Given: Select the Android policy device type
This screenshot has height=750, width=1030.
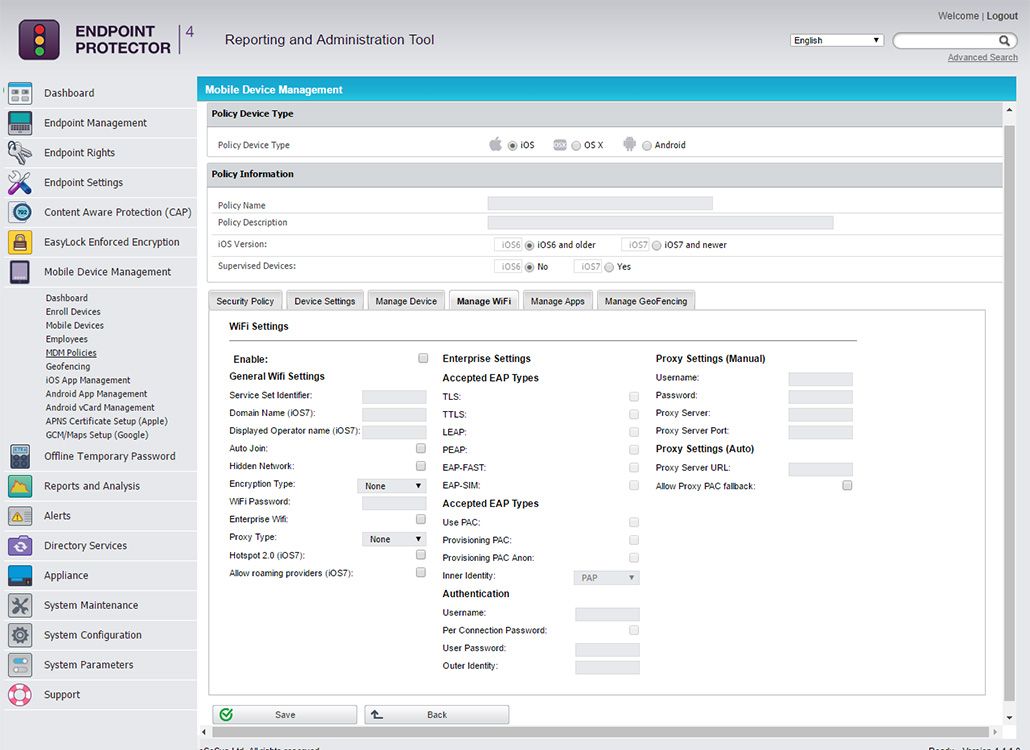Looking at the screenshot, I should [647, 146].
